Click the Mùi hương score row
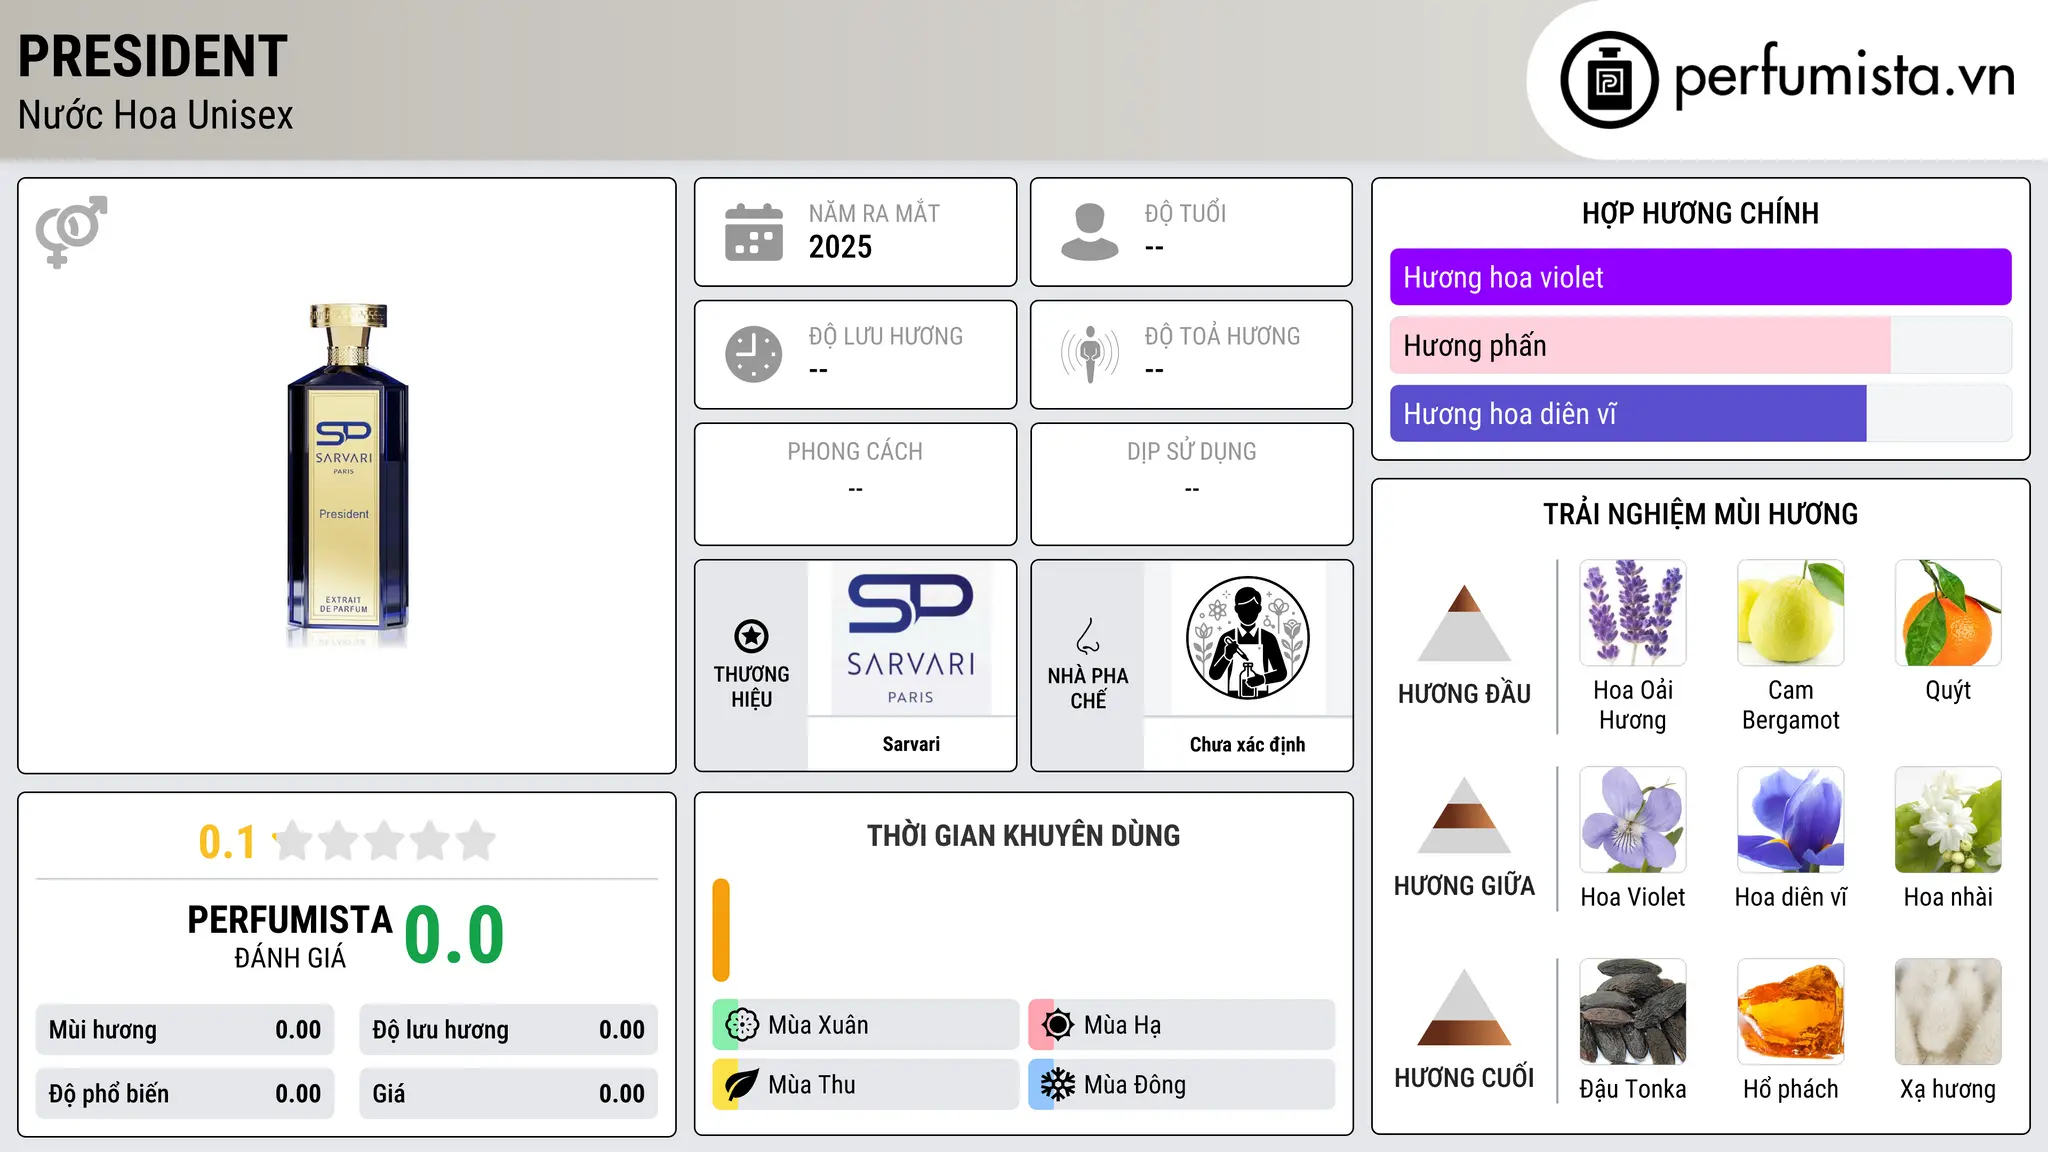This screenshot has height=1152, width=2048. 185,1030
